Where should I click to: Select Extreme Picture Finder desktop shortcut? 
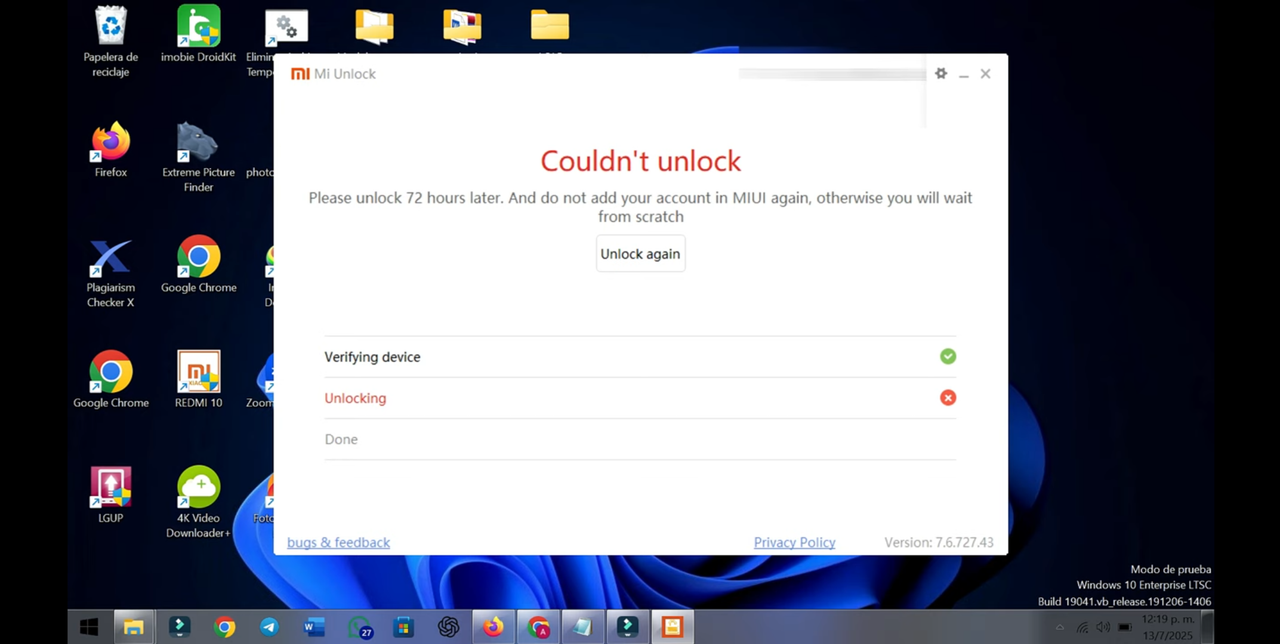point(198,157)
